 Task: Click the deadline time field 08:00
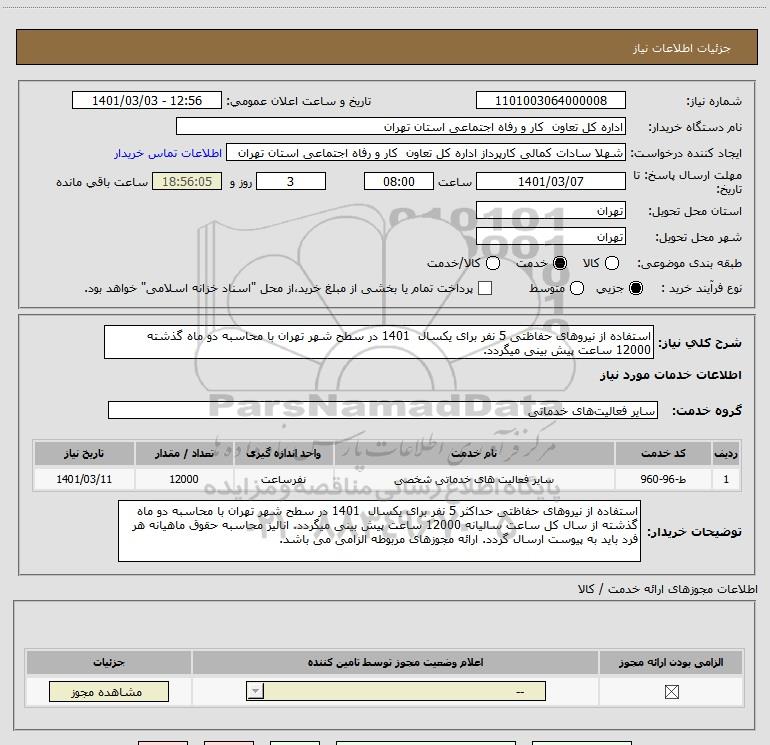(399, 182)
